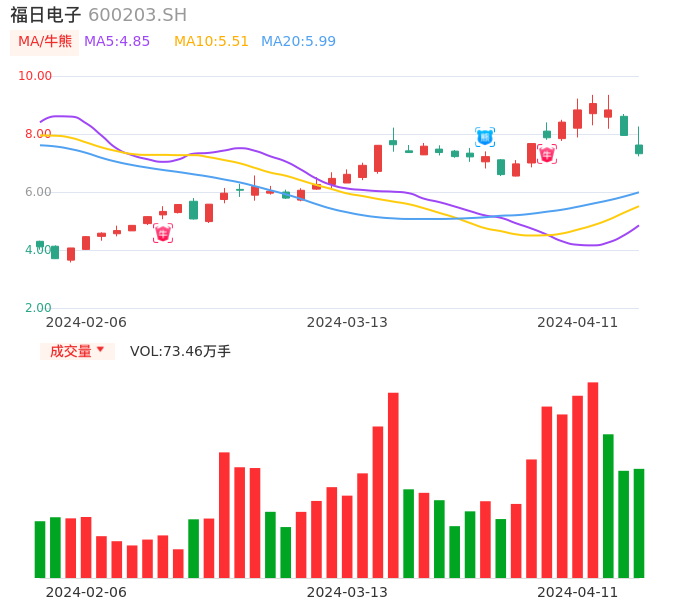Click the tall red volume bar left of 2024-03-13's green bars
686x606 pixels.
(x=393, y=485)
